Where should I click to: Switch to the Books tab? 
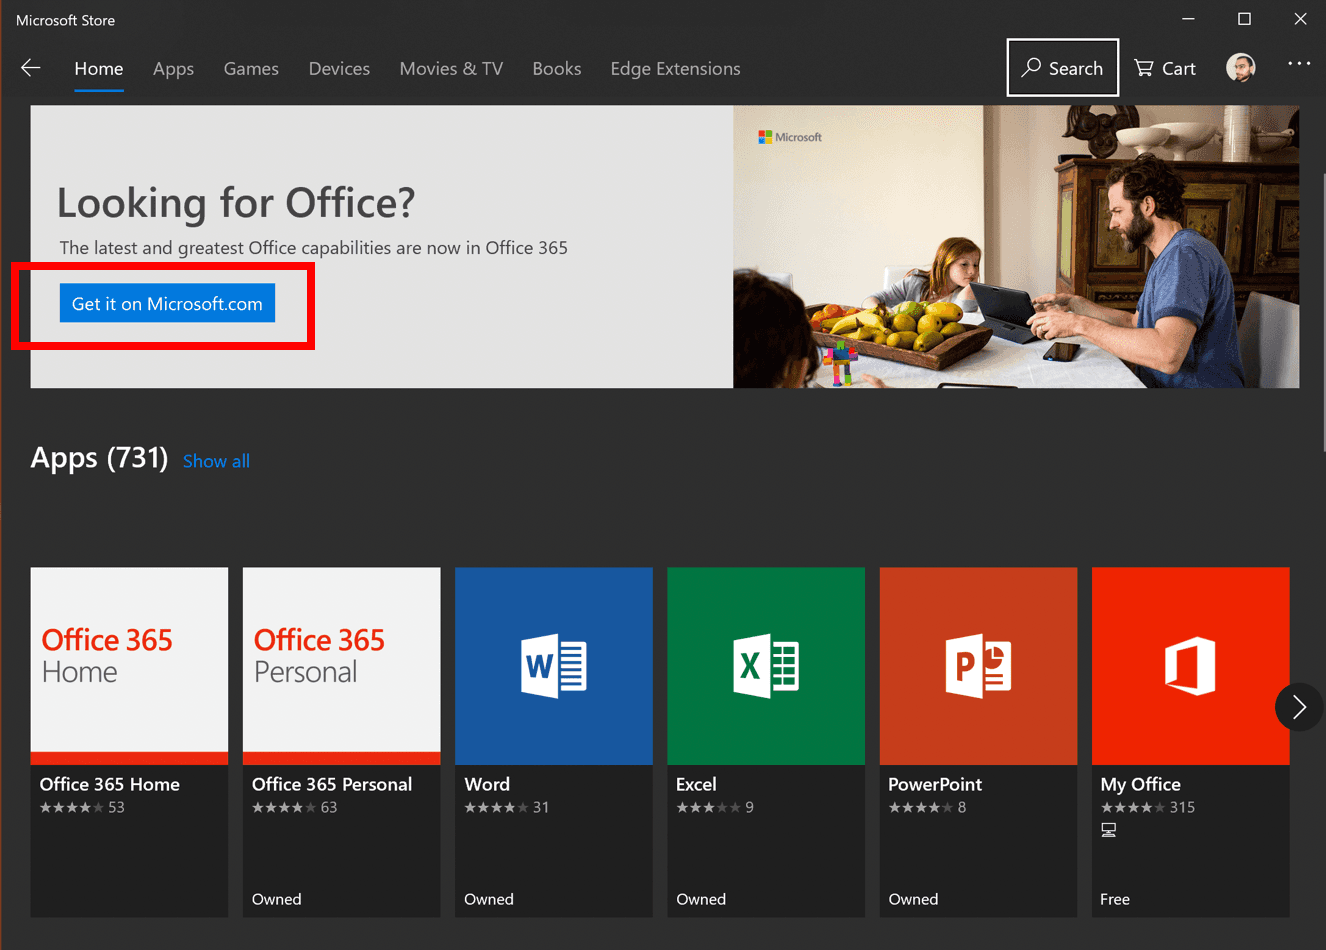pos(557,69)
